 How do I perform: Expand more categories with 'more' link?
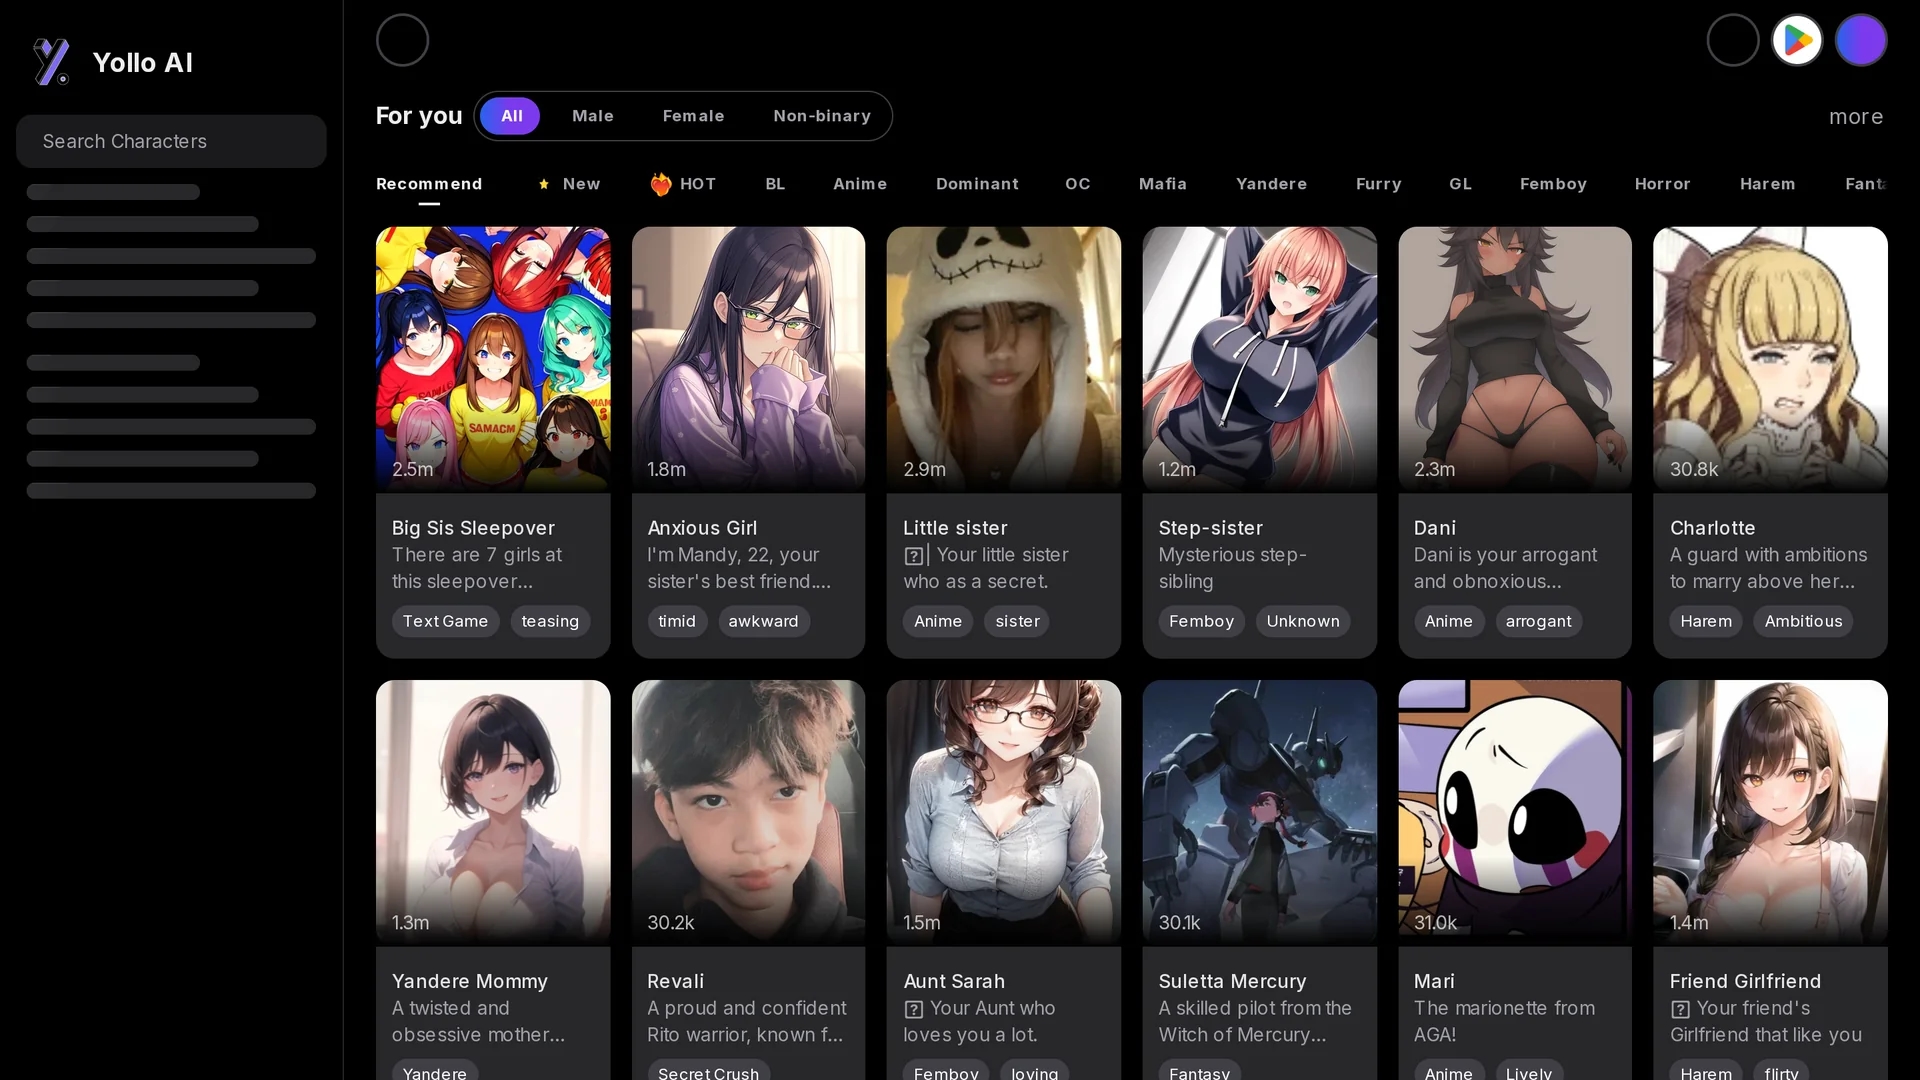click(x=1856, y=117)
